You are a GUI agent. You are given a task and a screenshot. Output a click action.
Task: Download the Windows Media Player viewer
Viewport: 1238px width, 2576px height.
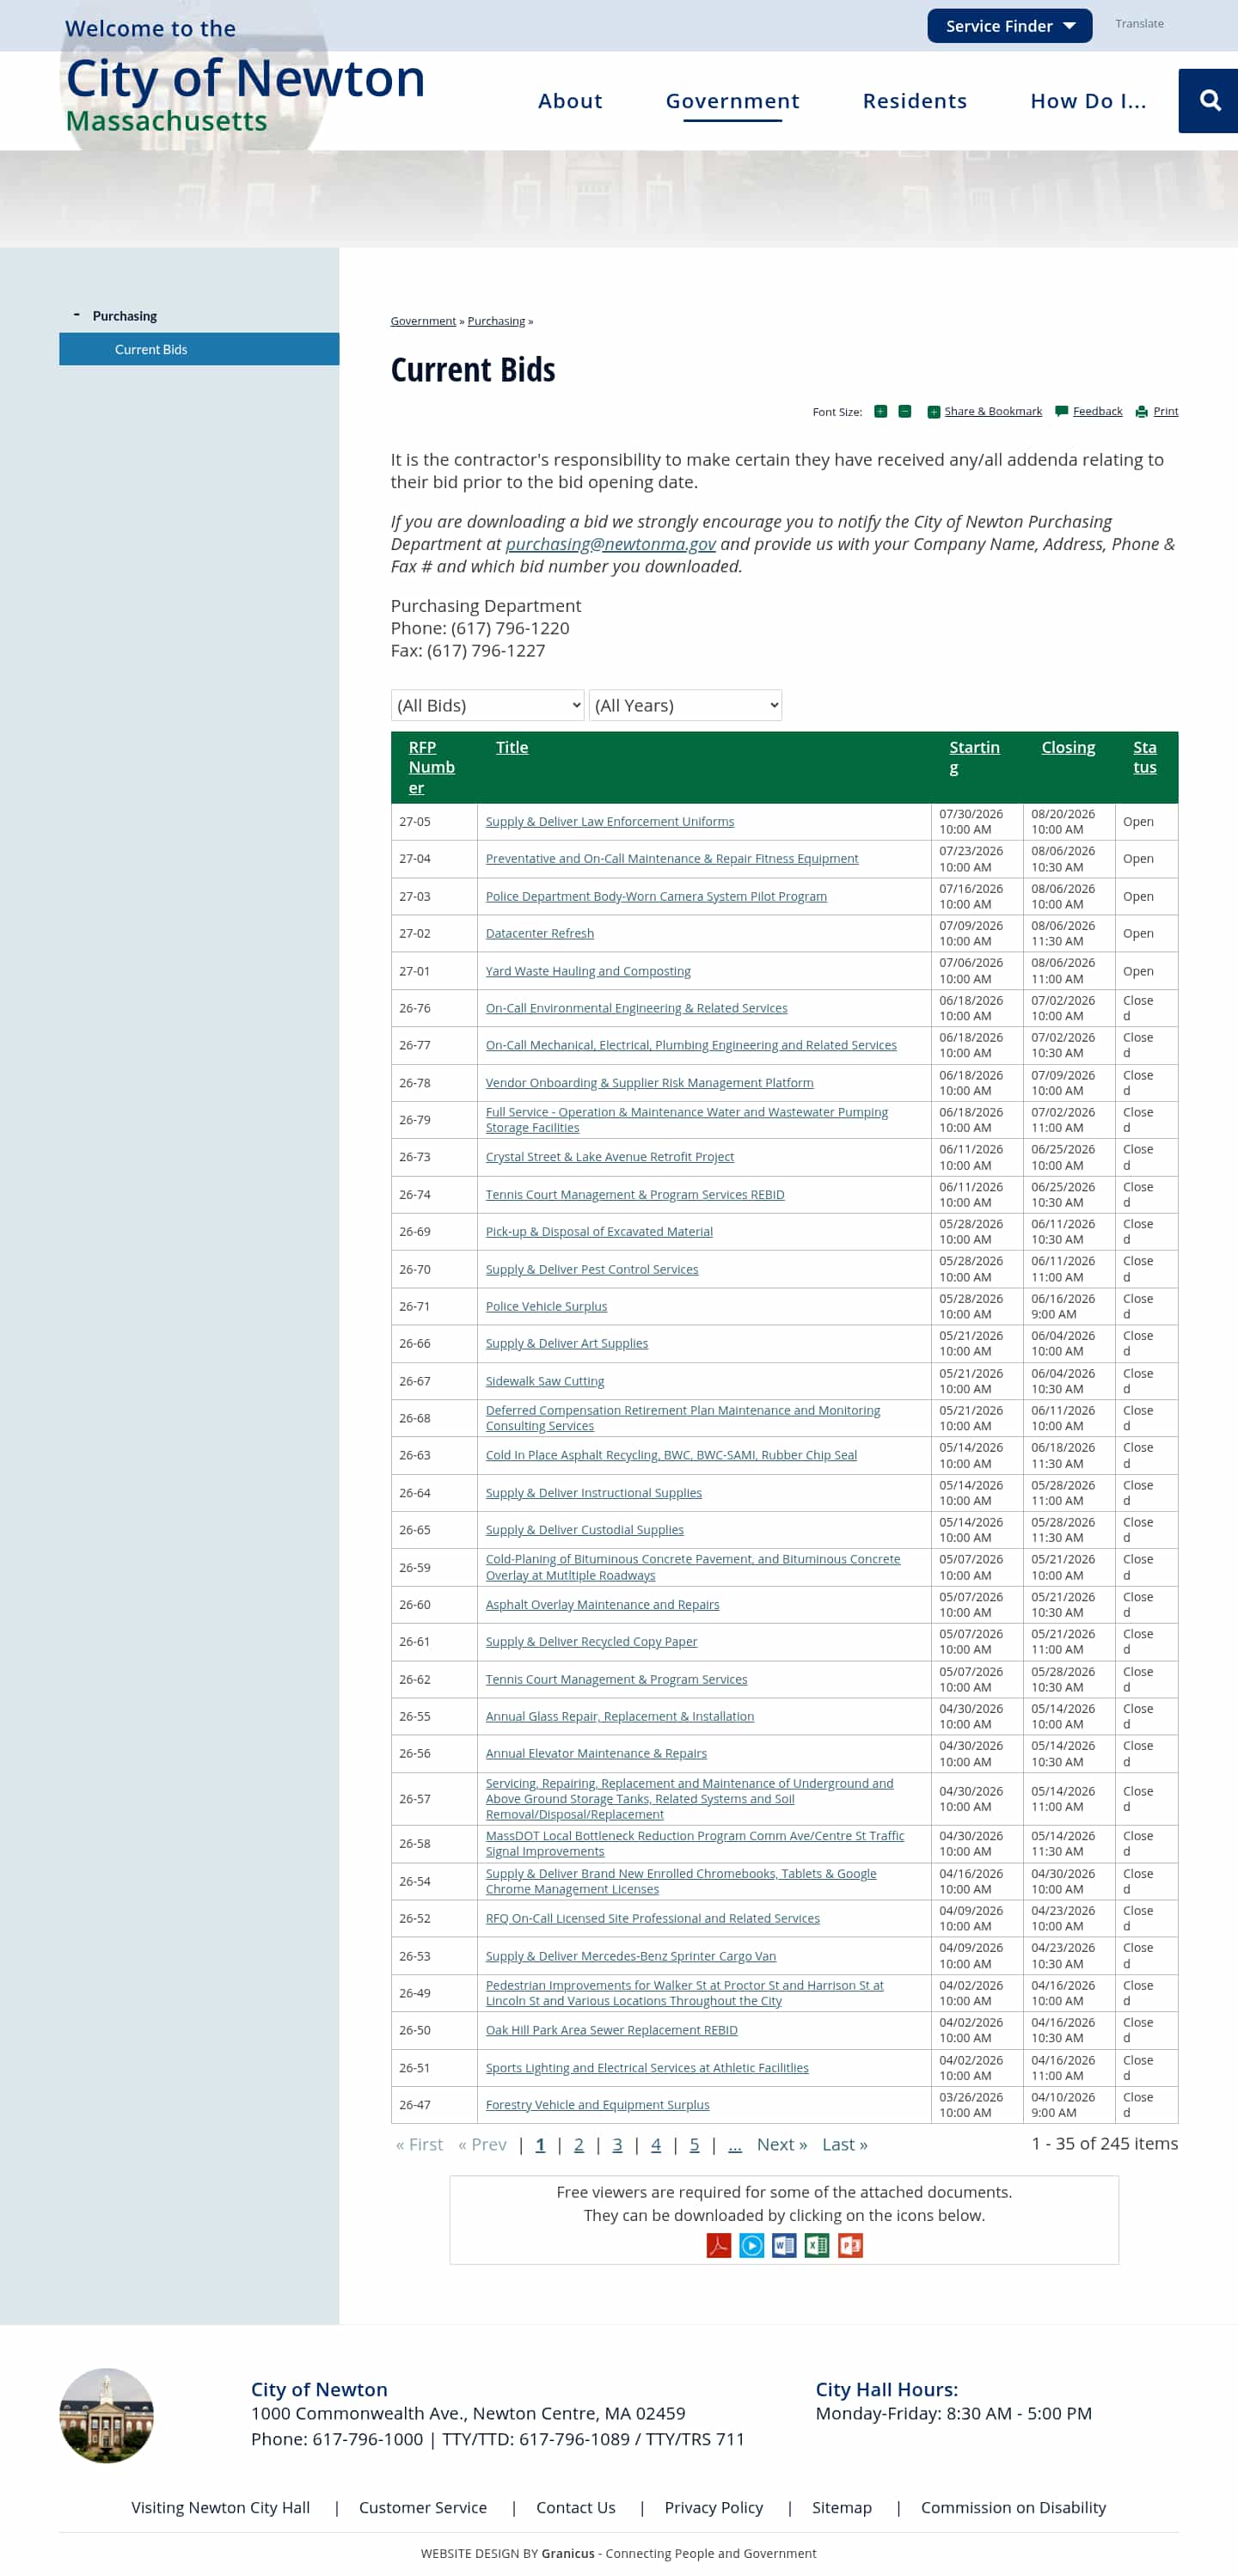pyautogui.click(x=752, y=2245)
